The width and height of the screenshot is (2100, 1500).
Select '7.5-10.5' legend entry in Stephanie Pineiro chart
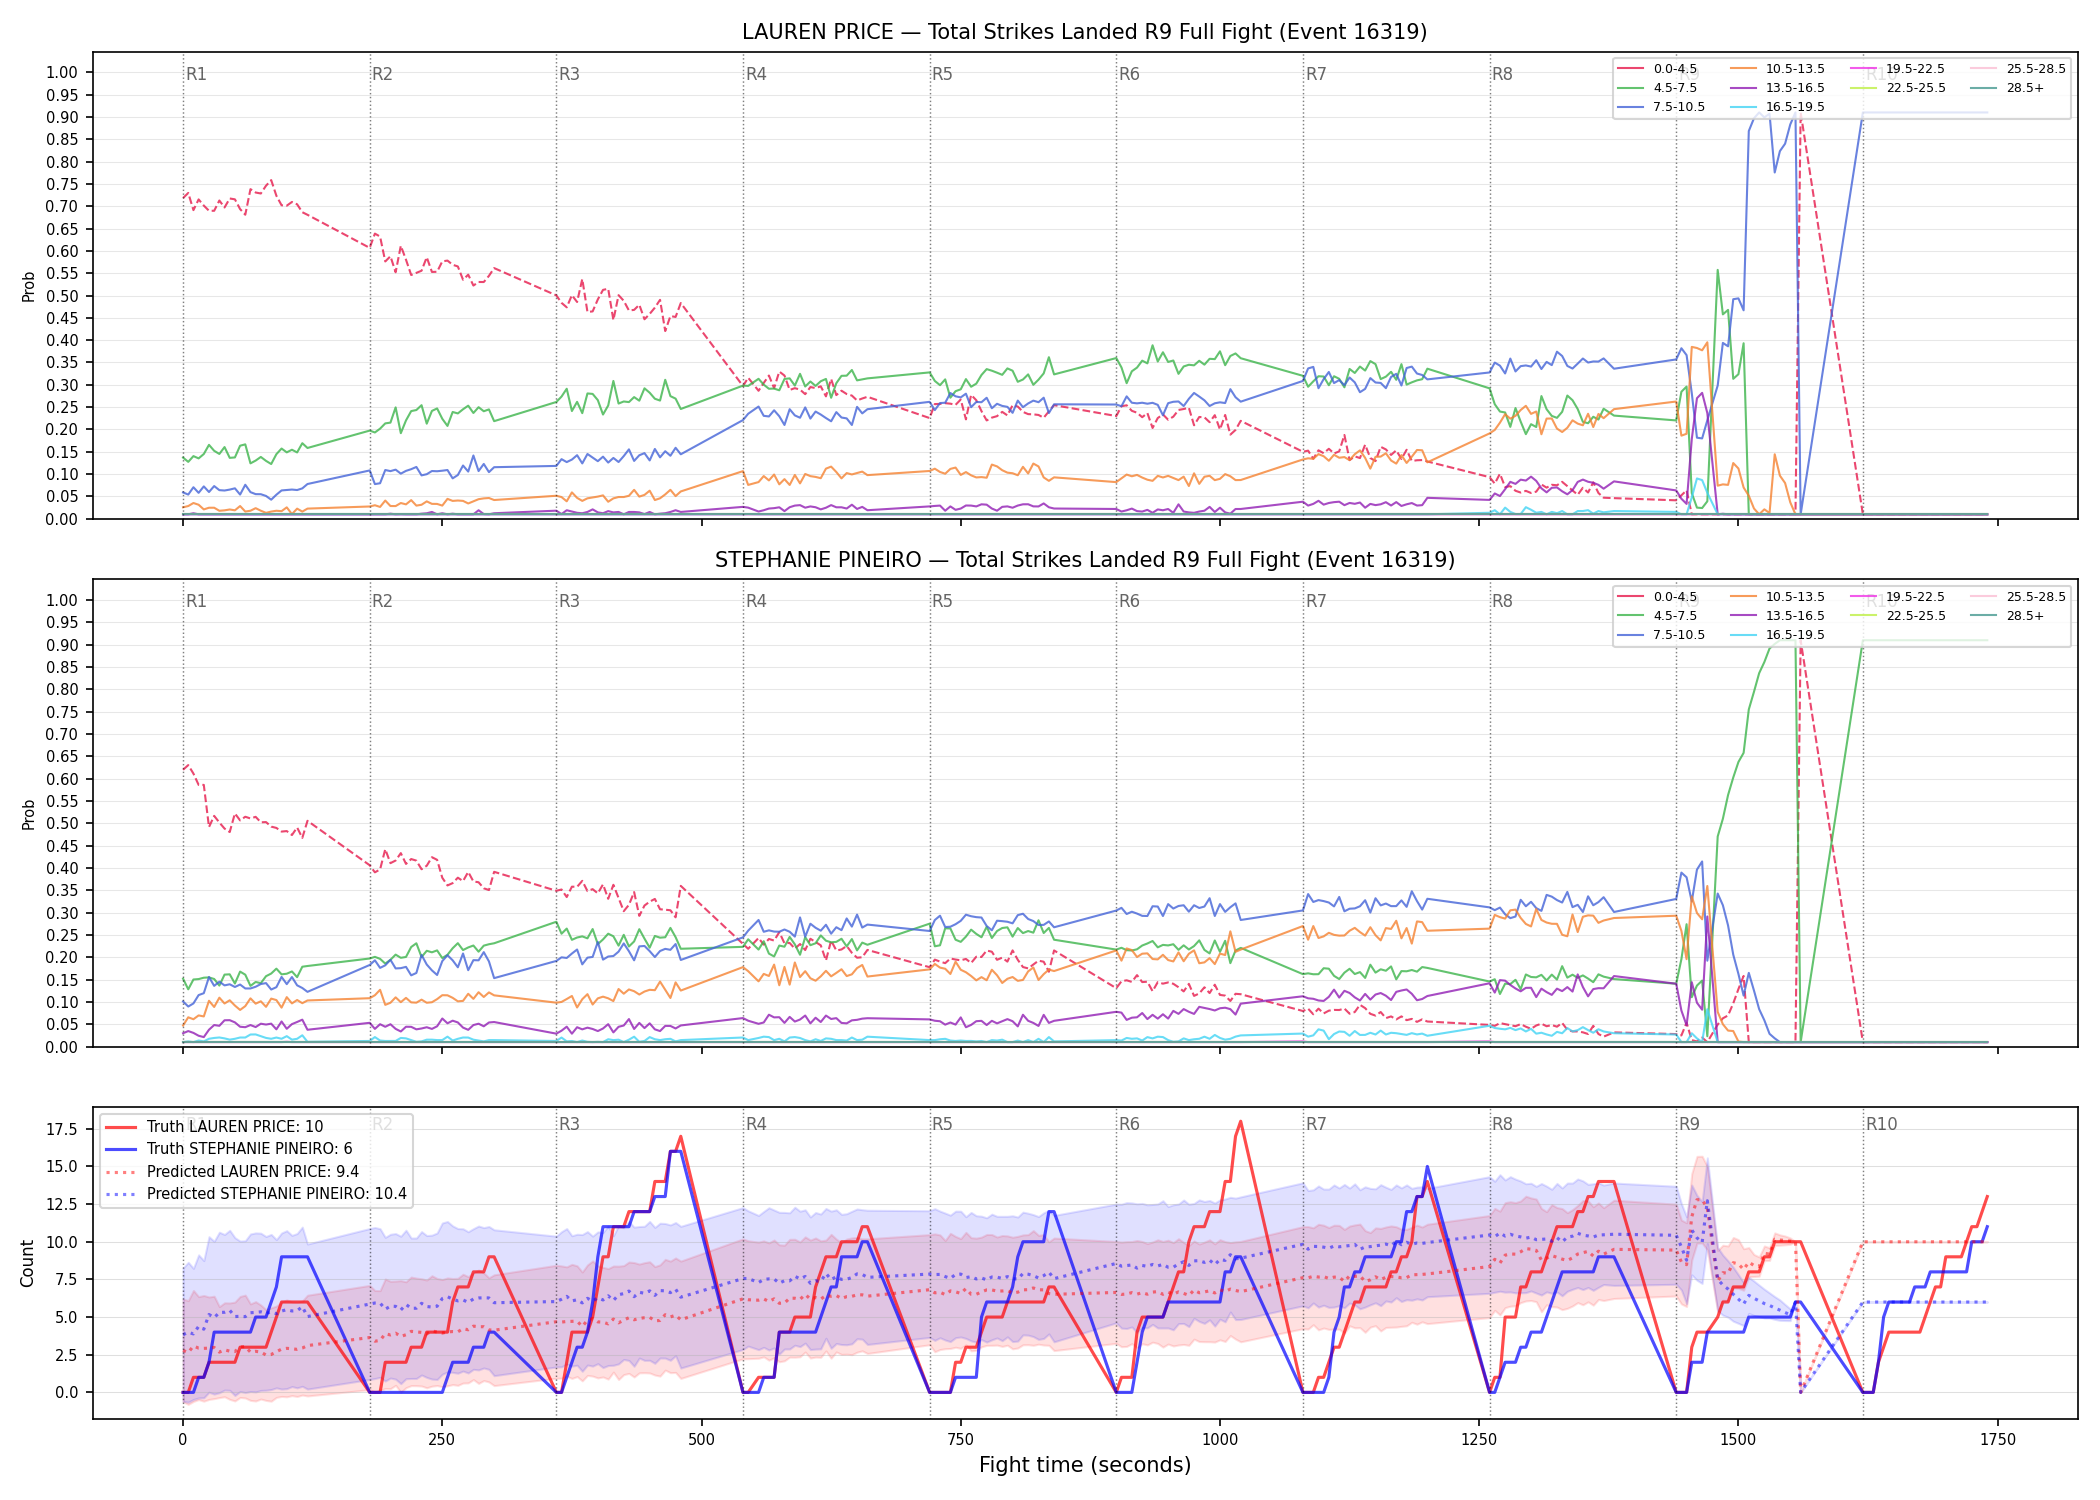pyautogui.click(x=1661, y=635)
